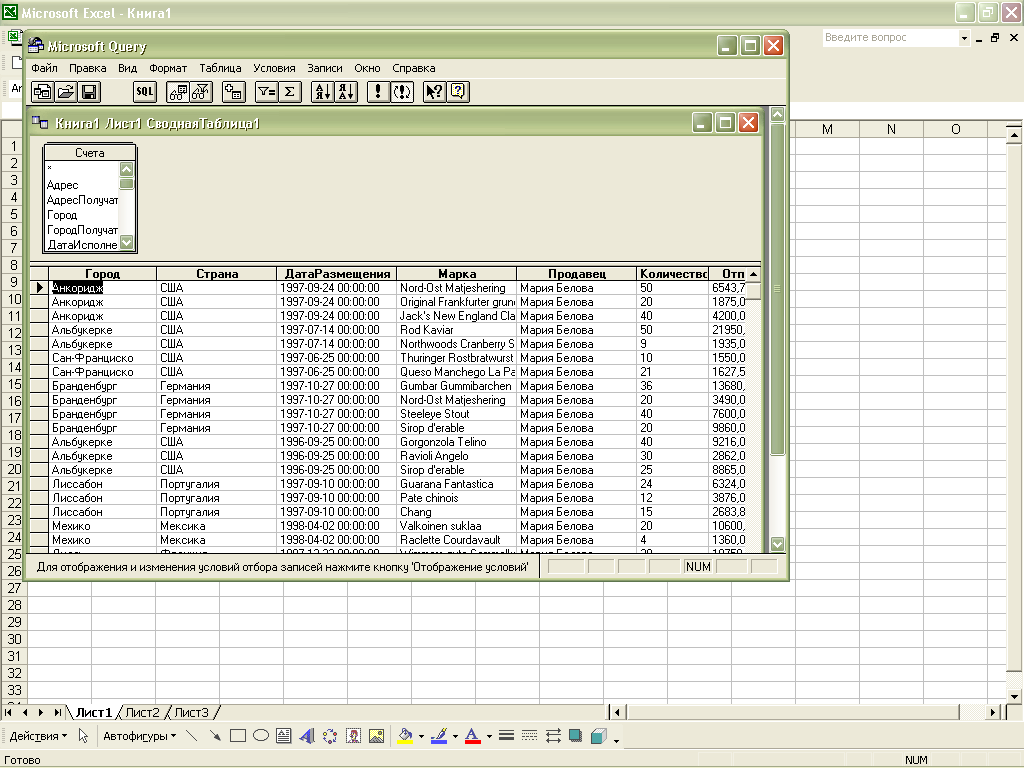Open Формат menu

168,68
